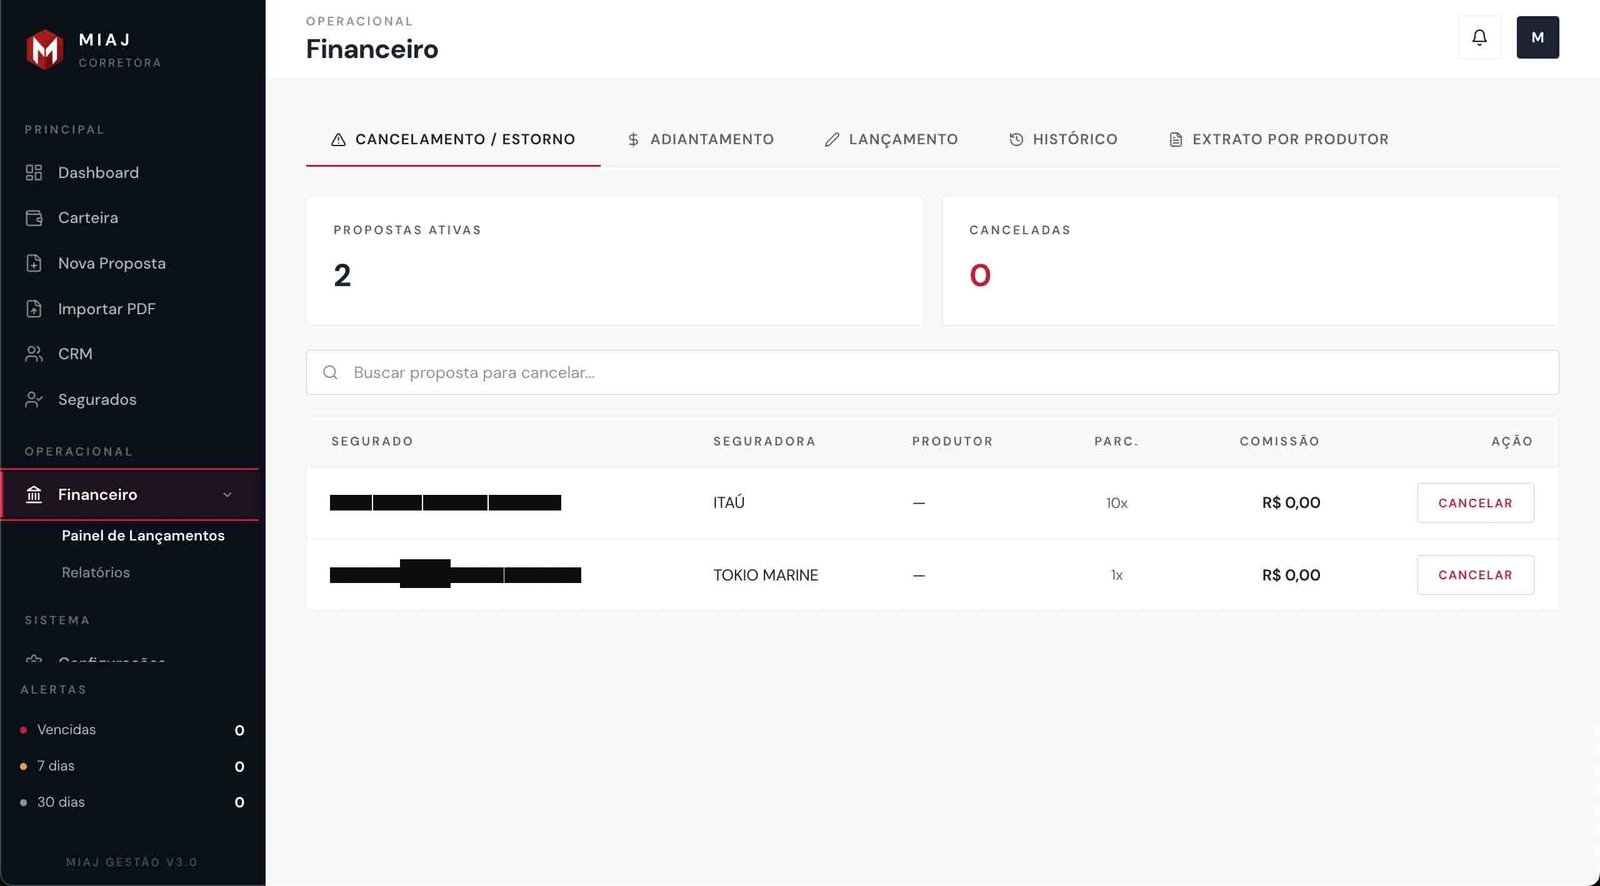Collapse the Financeiro menu chevron
The image size is (1600, 886).
coord(227,495)
